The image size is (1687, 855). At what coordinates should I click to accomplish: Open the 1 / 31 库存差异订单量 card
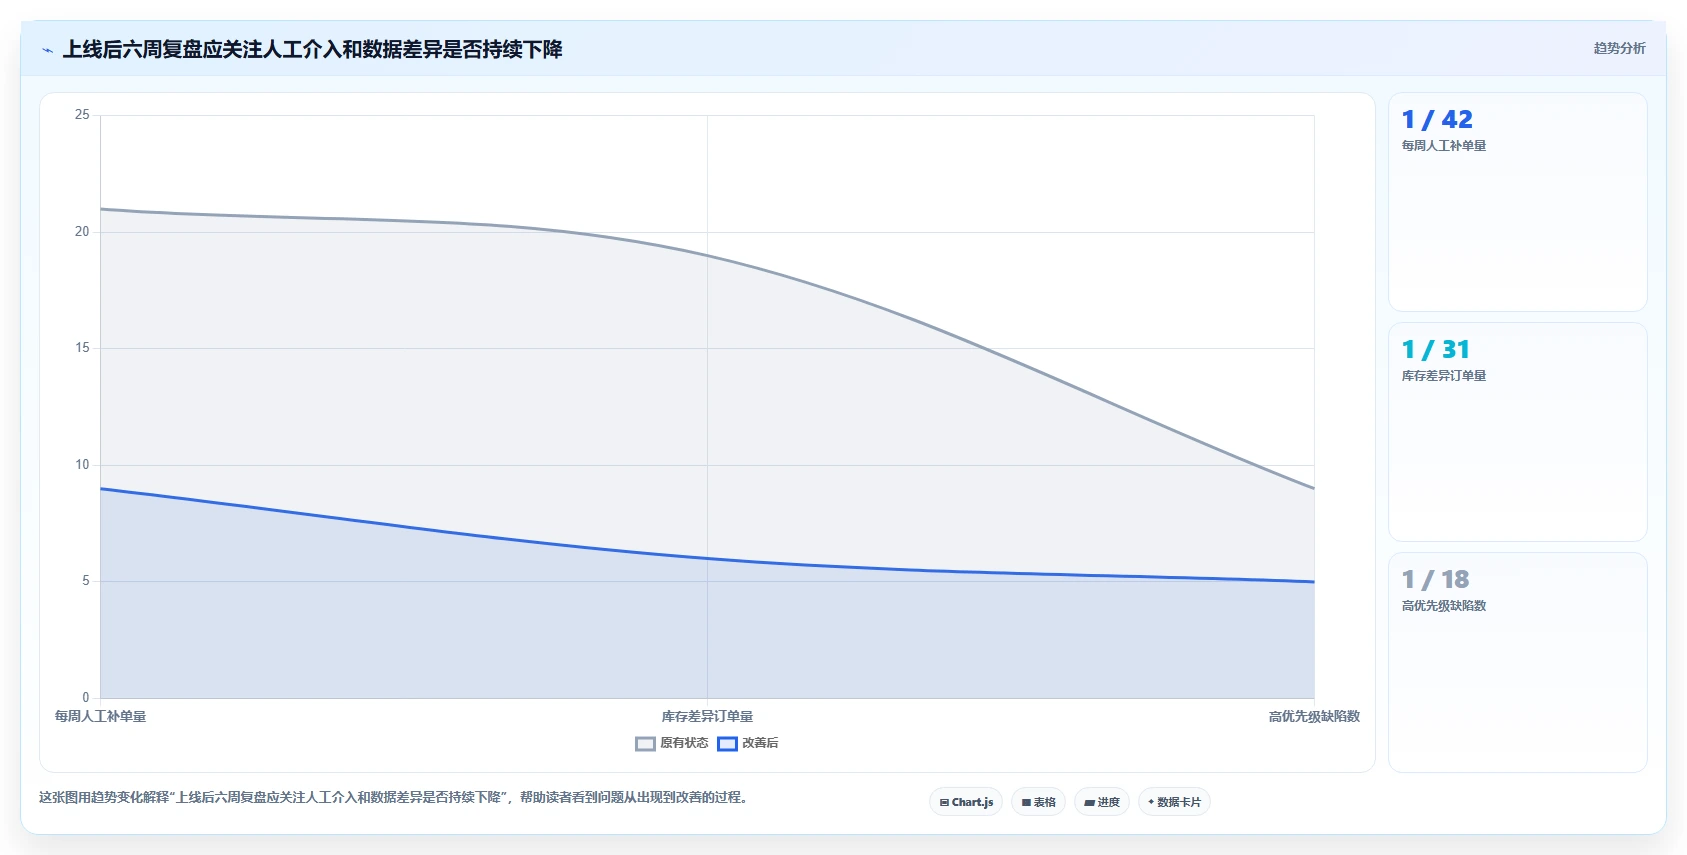(x=1517, y=432)
